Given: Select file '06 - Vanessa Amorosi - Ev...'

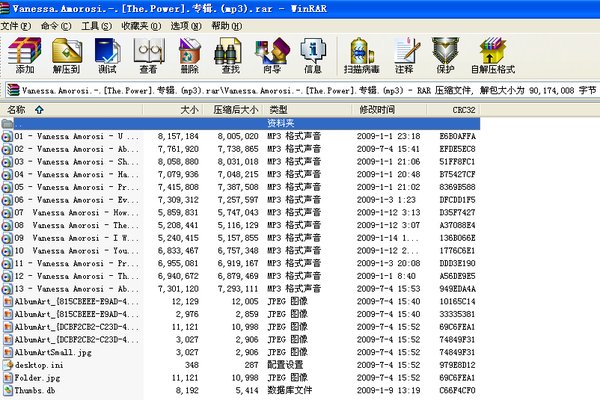Looking at the screenshot, I should (240, 200).
